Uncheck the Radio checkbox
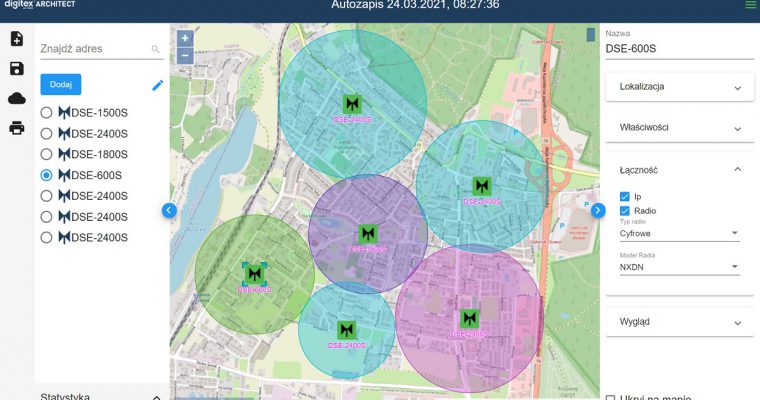Image resolution: width=760 pixels, height=400 pixels. 625,211
